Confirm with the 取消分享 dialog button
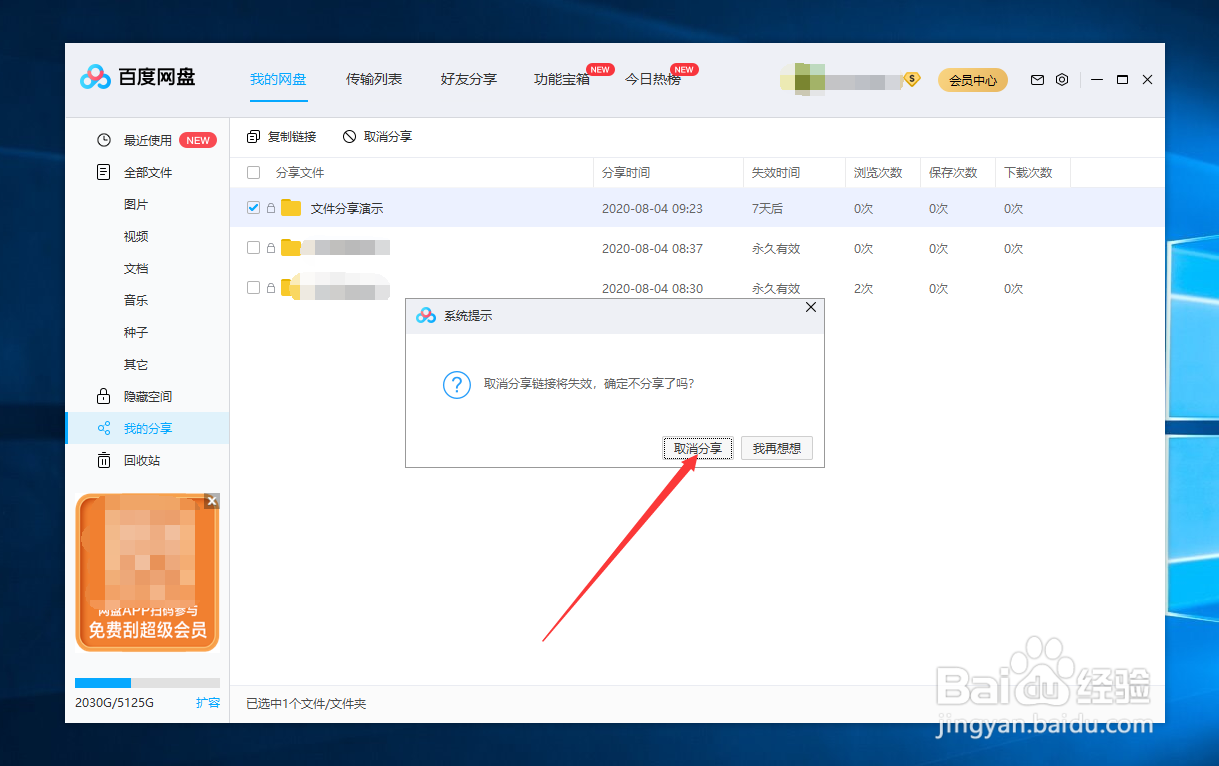Image resolution: width=1219 pixels, height=766 pixels. point(698,448)
